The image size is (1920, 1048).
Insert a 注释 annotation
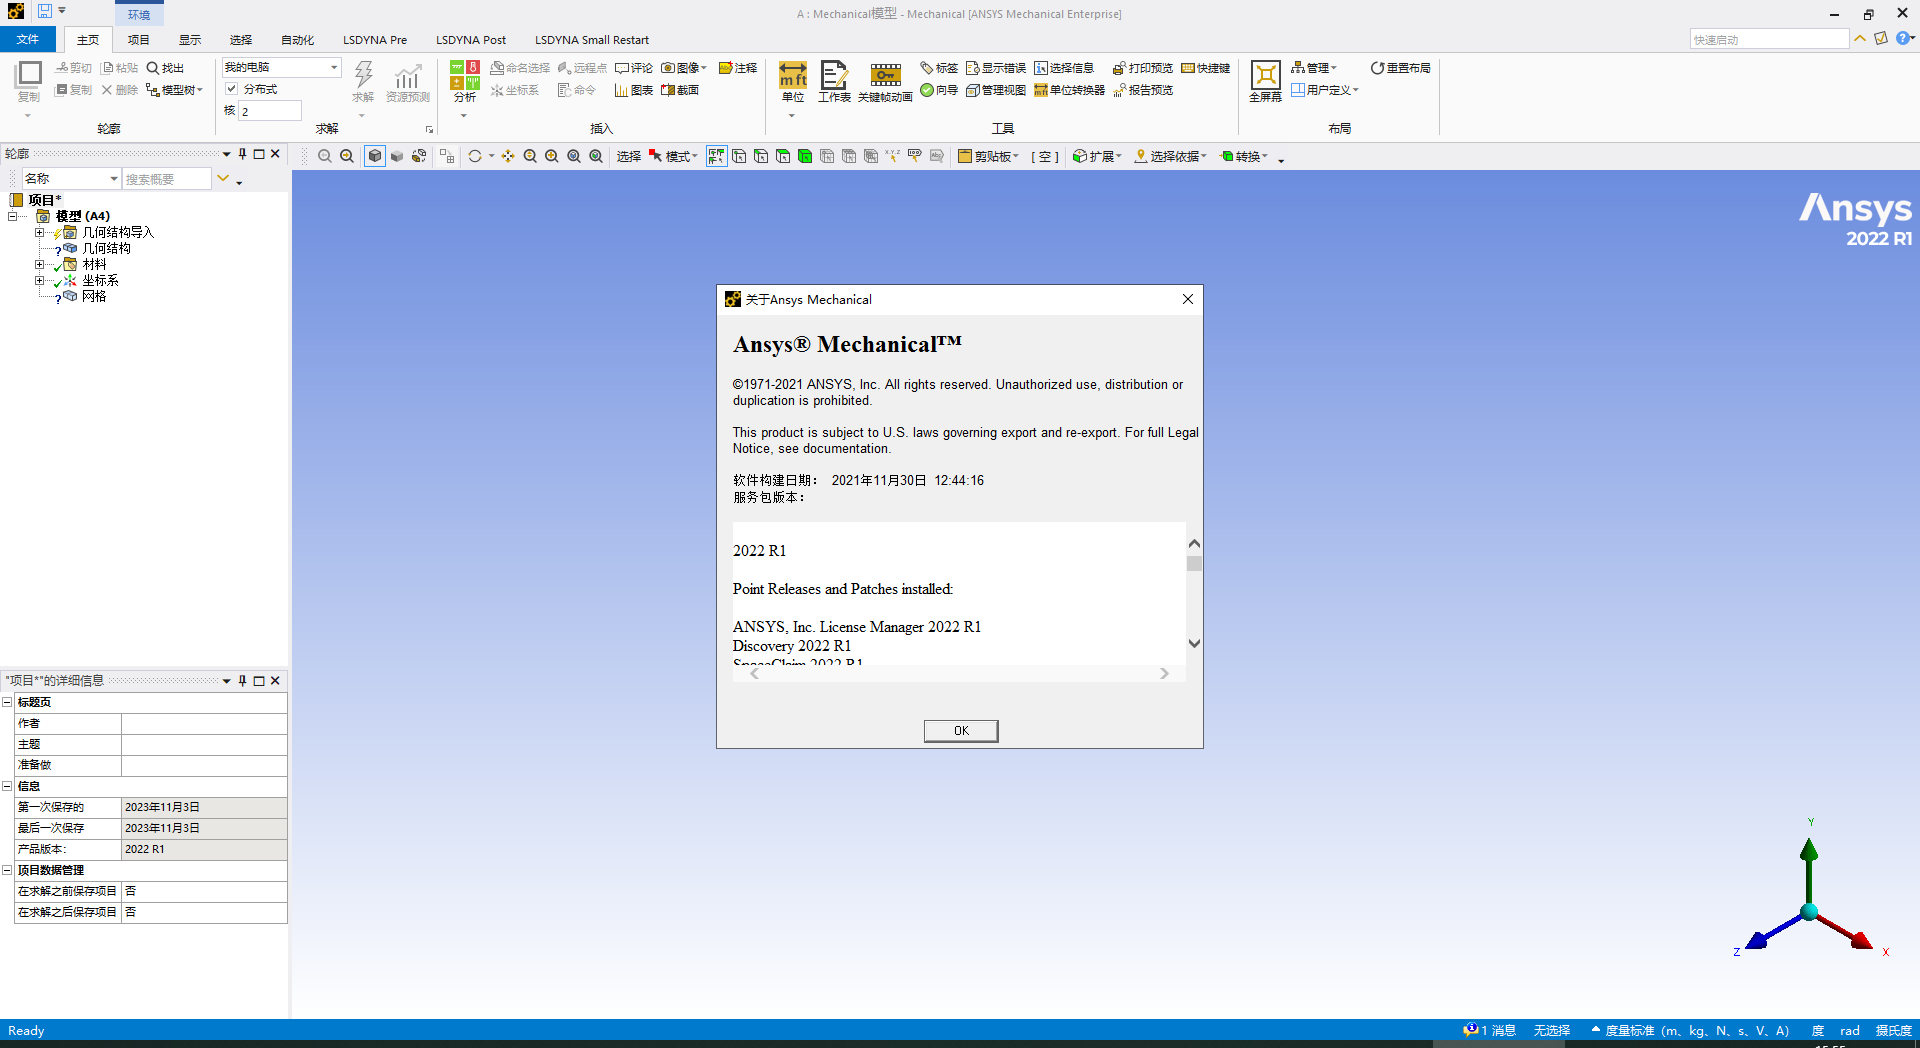(738, 68)
